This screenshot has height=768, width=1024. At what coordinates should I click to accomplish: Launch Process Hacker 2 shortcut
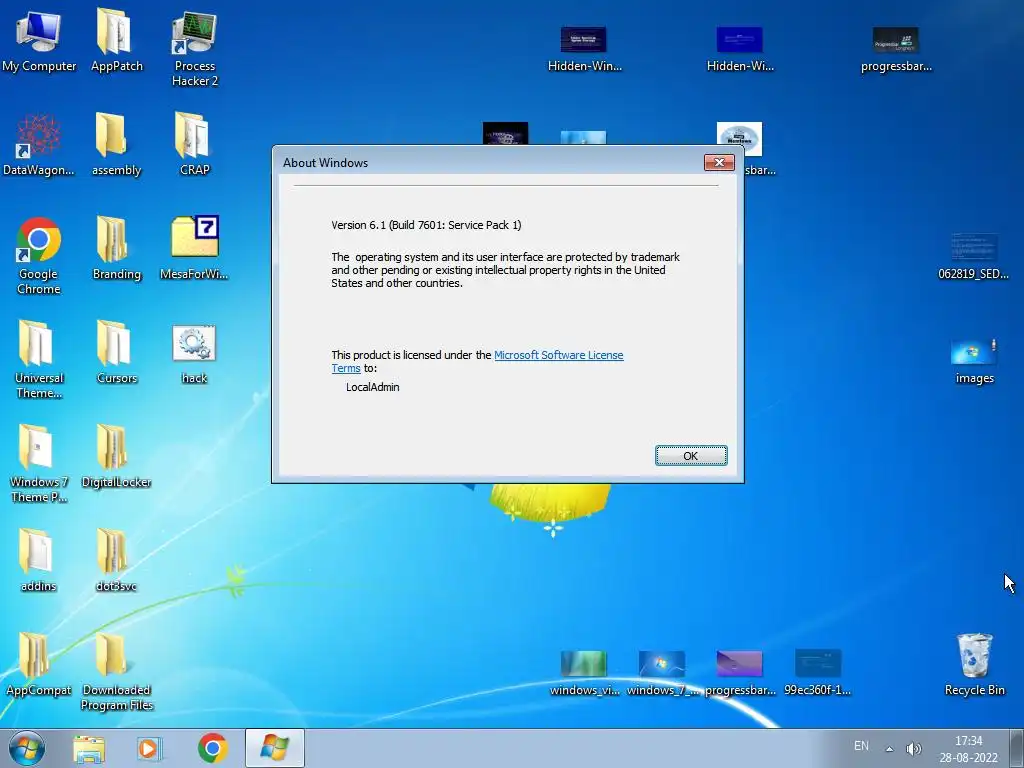(x=195, y=48)
